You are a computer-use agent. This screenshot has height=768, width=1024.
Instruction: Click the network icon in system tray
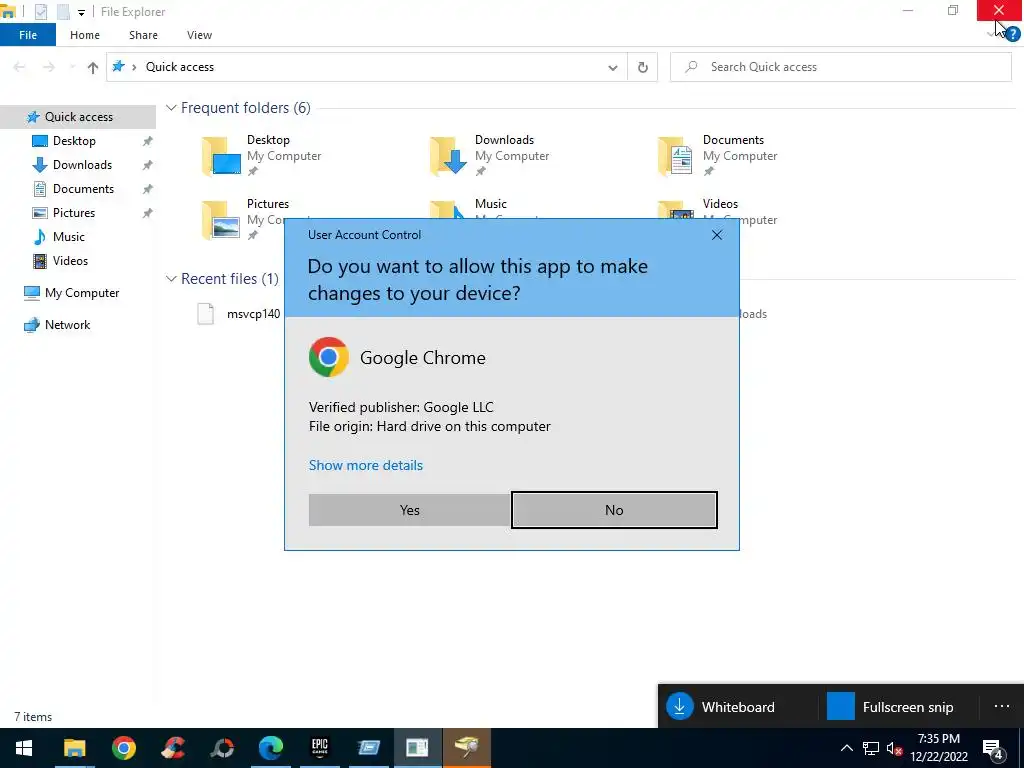tap(871, 748)
